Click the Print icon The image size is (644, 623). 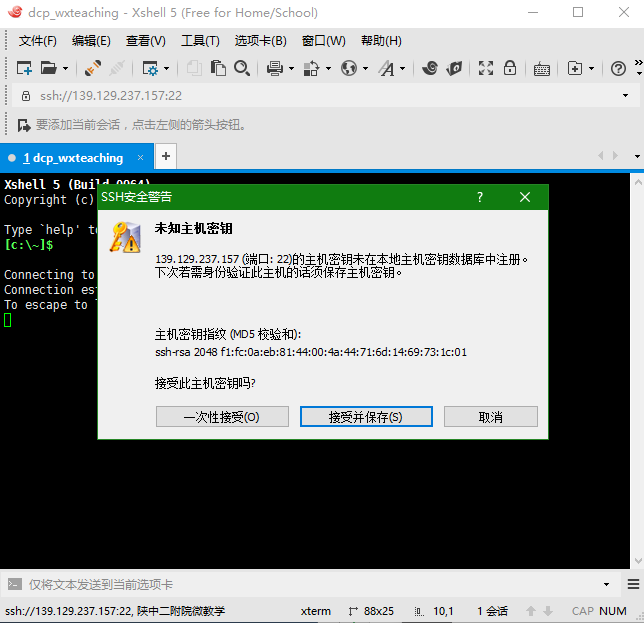pyautogui.click(x=274, y=68)
